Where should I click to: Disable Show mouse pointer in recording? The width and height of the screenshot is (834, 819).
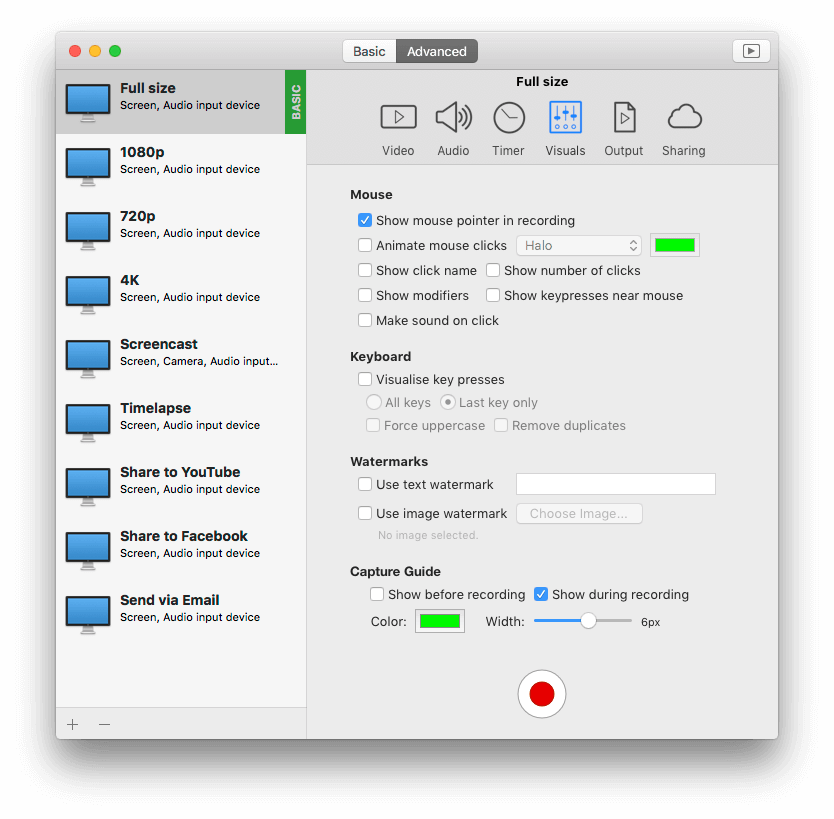(365, 221)
